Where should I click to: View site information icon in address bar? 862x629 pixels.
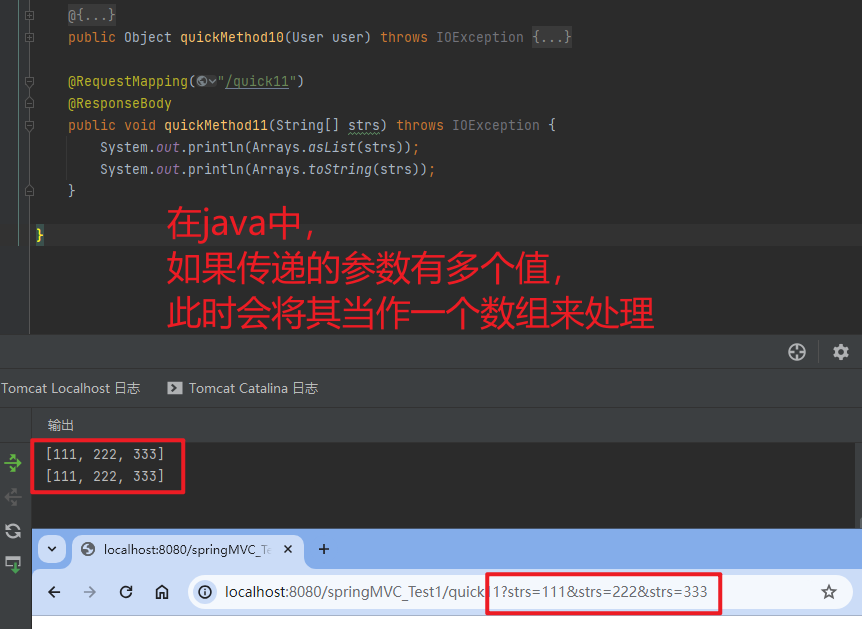pyautogui.click(x=205, y=592)
